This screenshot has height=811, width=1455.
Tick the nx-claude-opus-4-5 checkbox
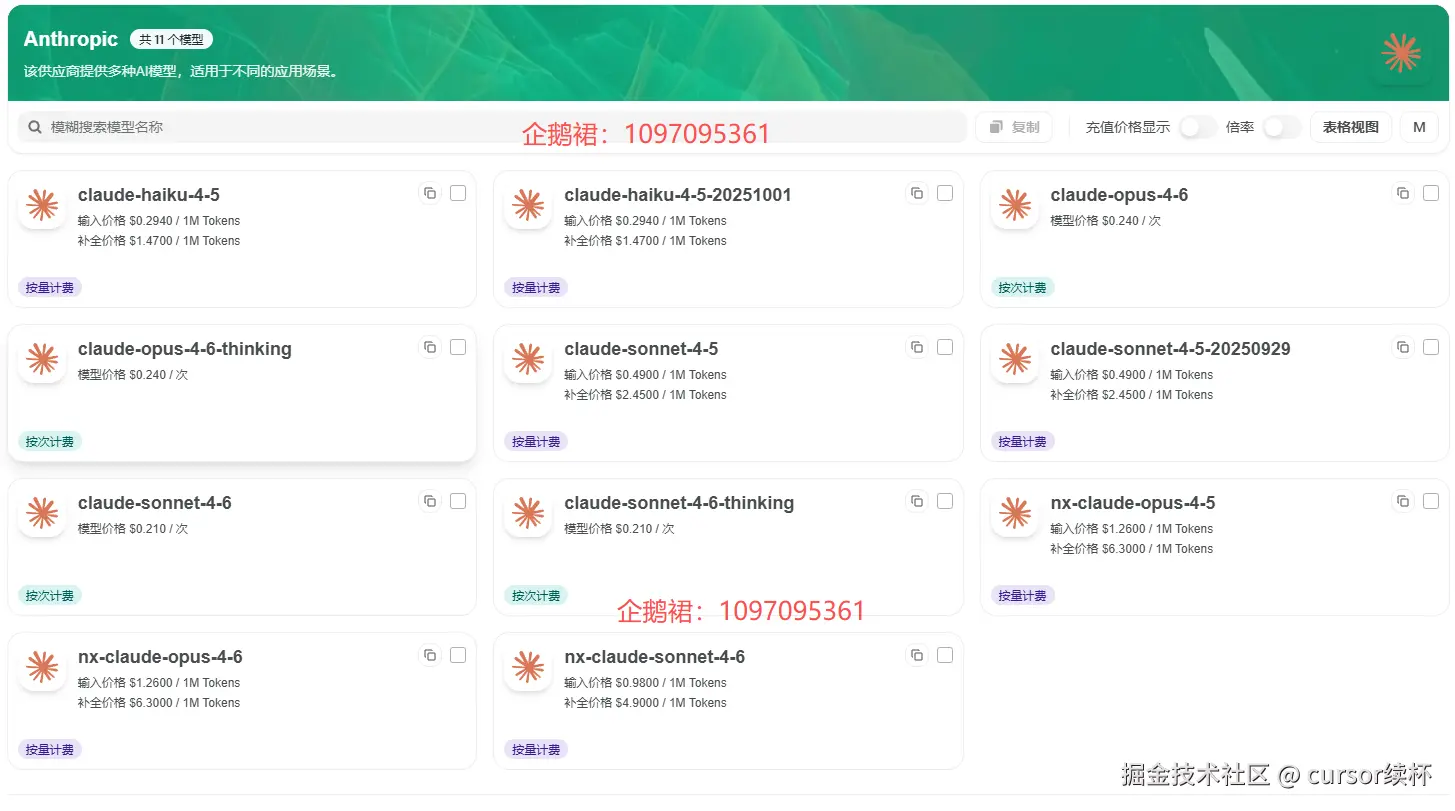point(1431,501)
